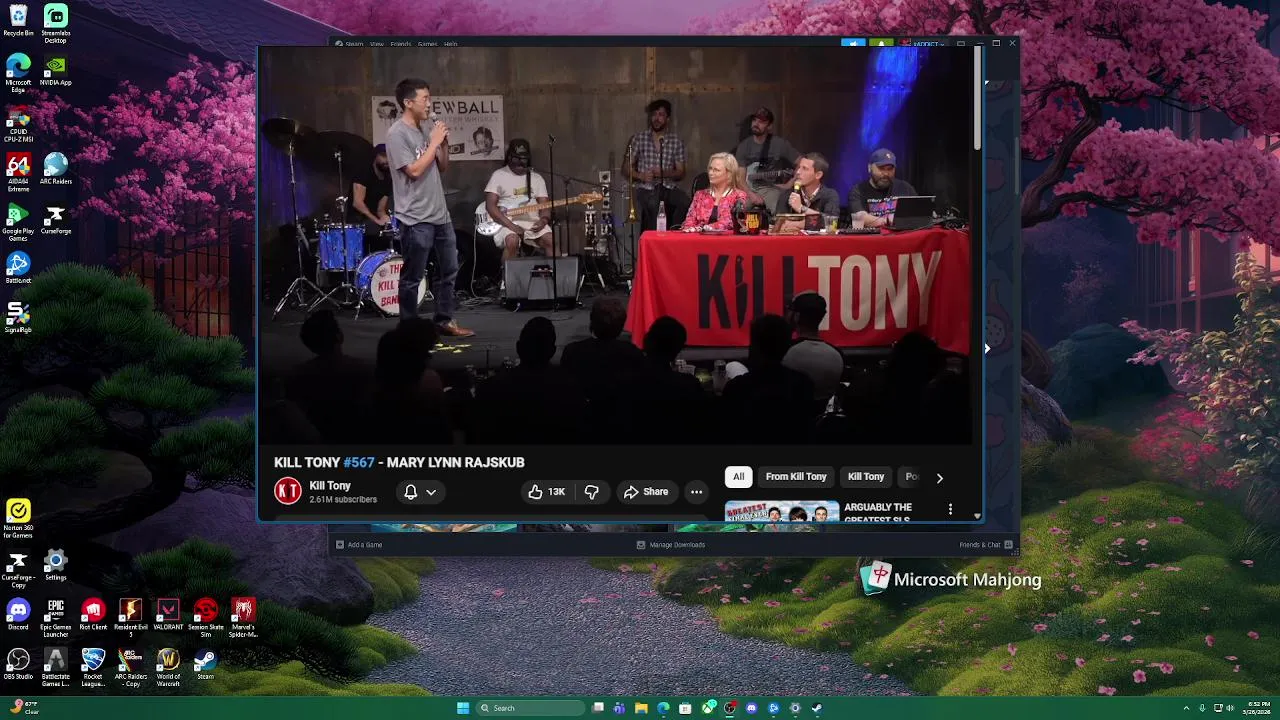Open the Session Skate Sim shortcut
This screenshot has height=720, width=1280.
coord(206,618)
